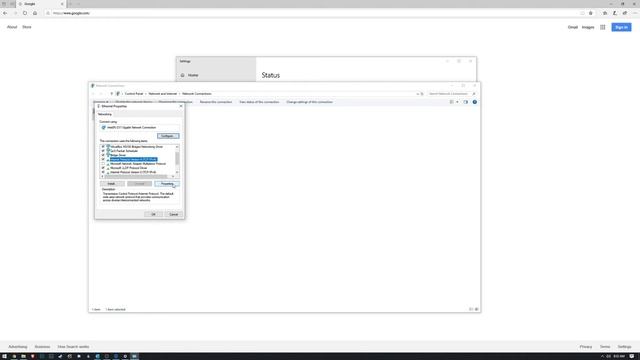Viewport: 640px width, 360px height.
Task: Confirm the Ethernet Properties dialog with OK
Action: (153, 214)
